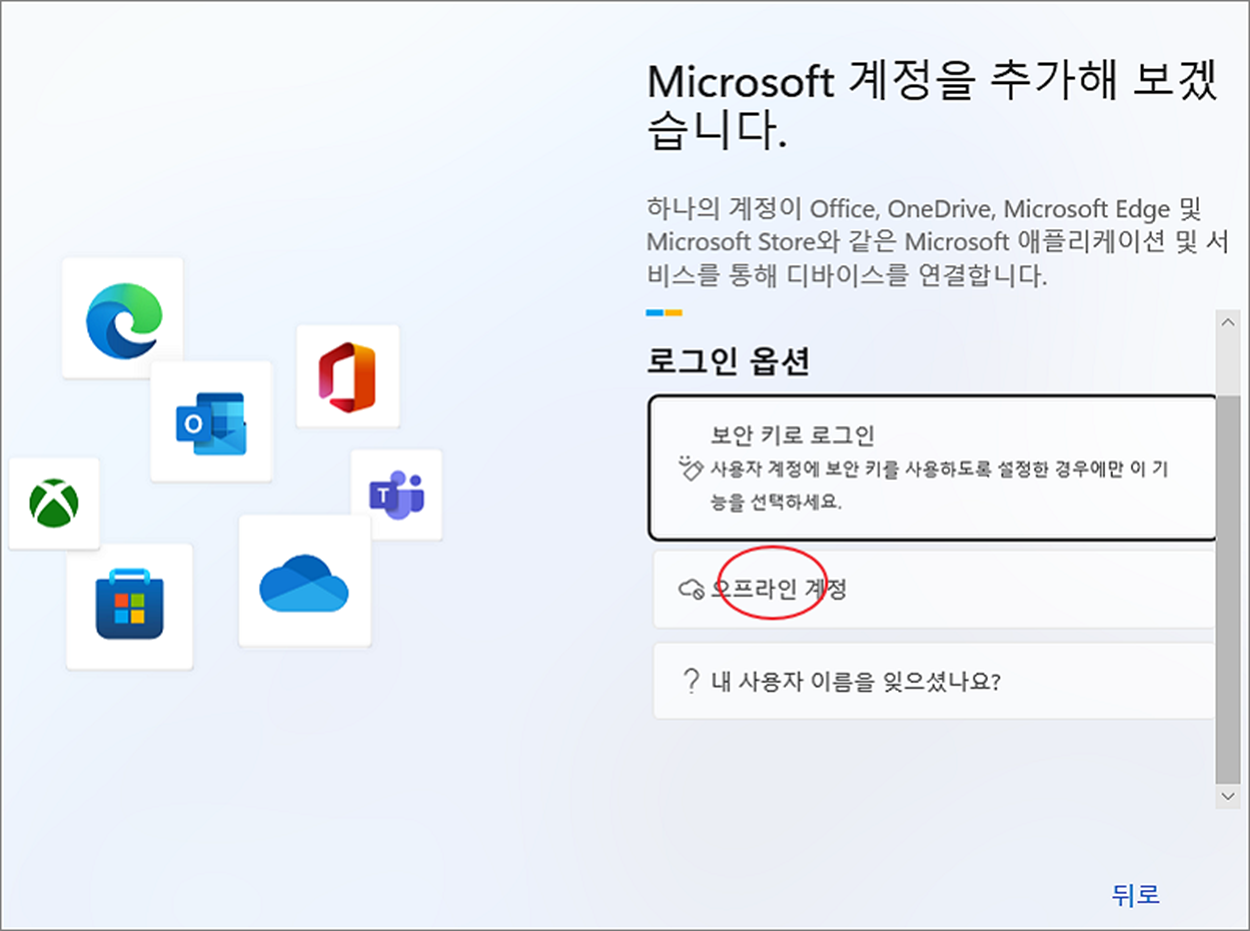Click the Microsoft 계정을 추가해 보겠습니다 title
This screenshot has height=931, width=1250.
click(x=932, y=107)
